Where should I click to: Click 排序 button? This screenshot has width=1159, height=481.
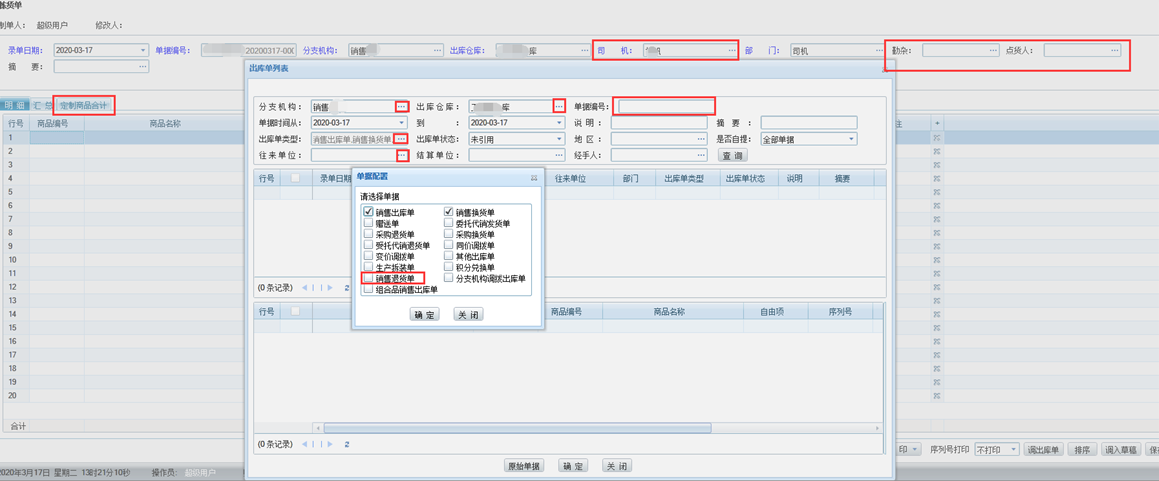(1081, 449)
